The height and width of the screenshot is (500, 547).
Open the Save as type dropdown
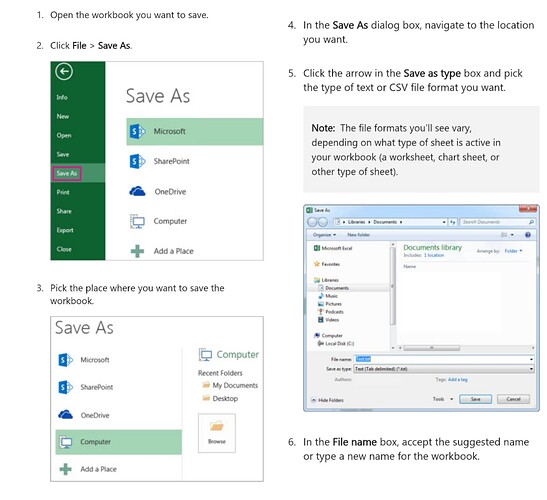coord(444,369)
